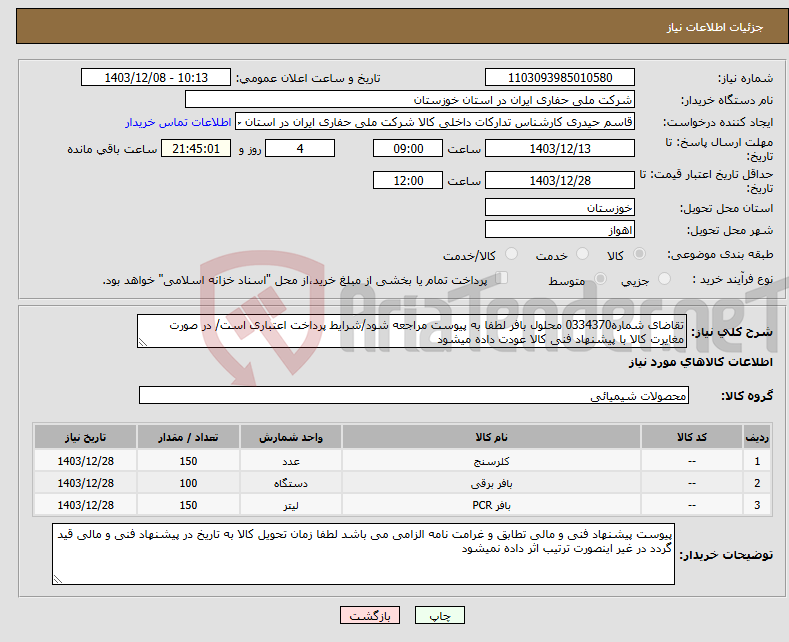Click the delivery city field اهواز

[x=560, y=229]
